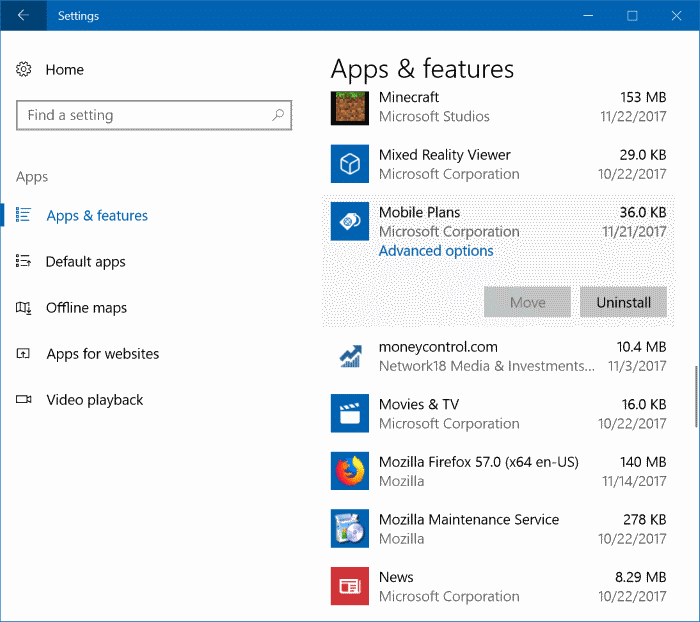This screenshot has height=622, width=700.
Task: Select the Minecraft entry name
Action: point(408,97)
